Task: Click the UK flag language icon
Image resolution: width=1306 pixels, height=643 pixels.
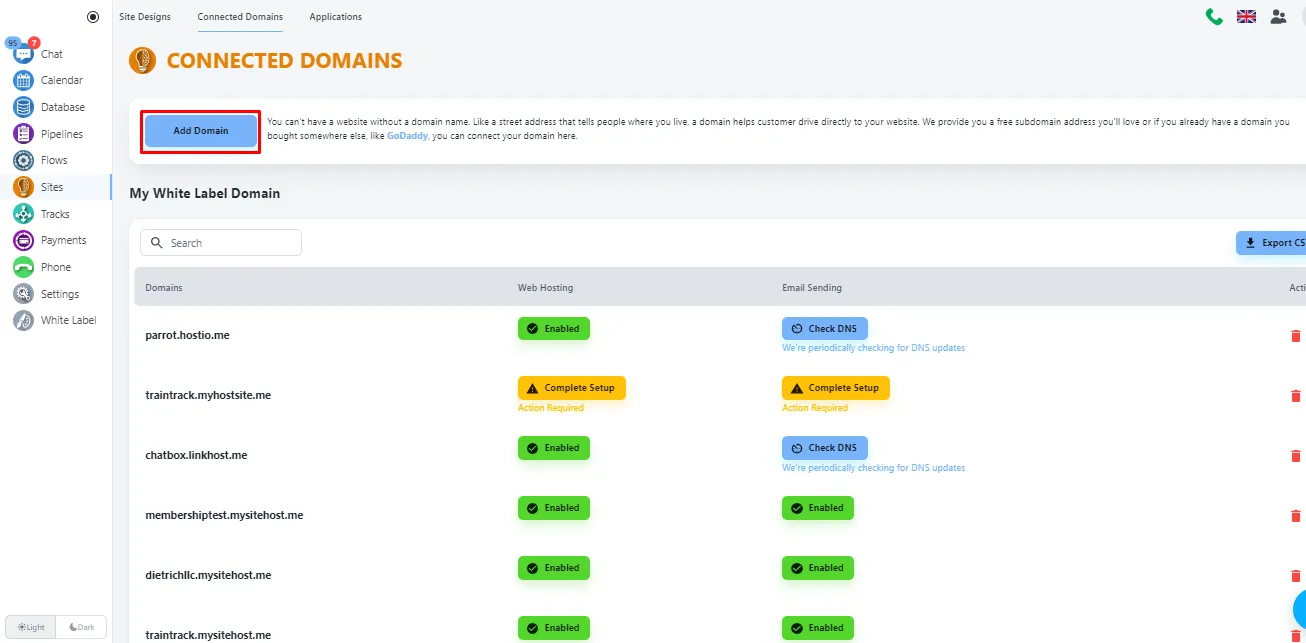Action: (1246, 16)
